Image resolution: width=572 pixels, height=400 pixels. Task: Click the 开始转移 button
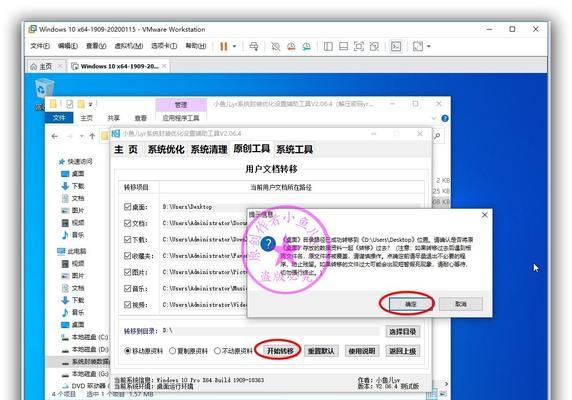[x=280, y=351]
